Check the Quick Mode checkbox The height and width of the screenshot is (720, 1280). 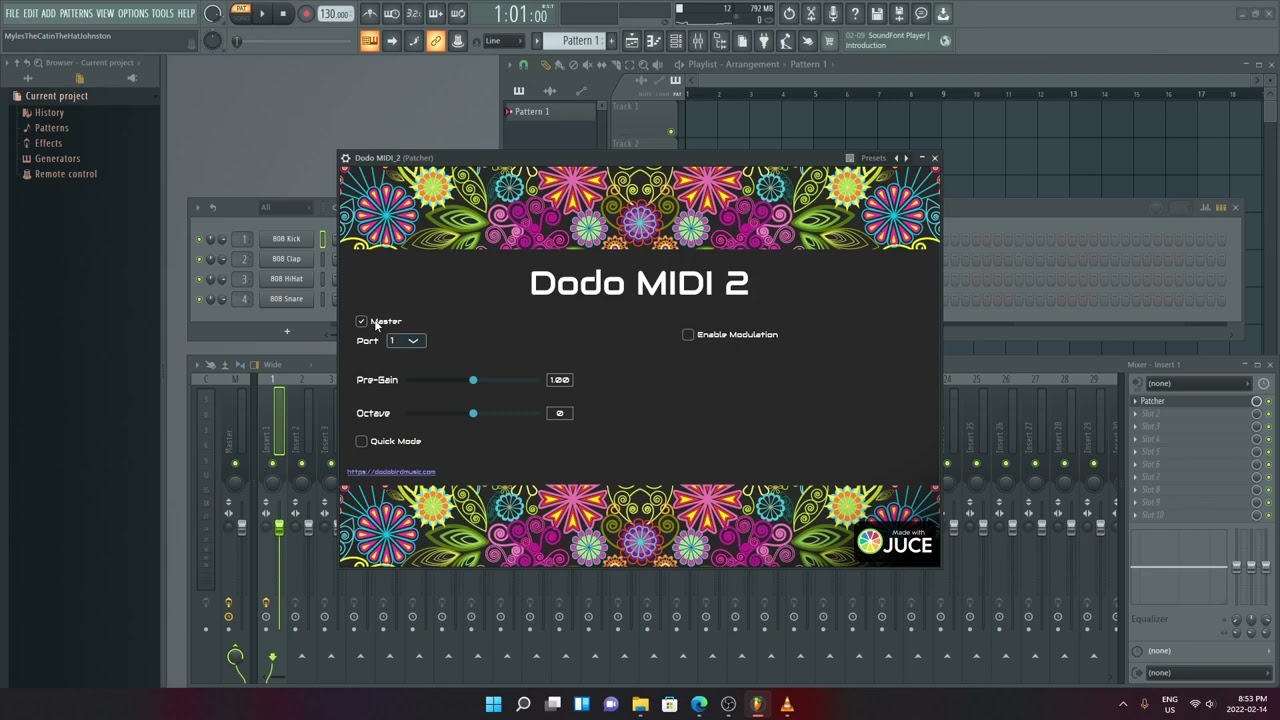(361, 441)
